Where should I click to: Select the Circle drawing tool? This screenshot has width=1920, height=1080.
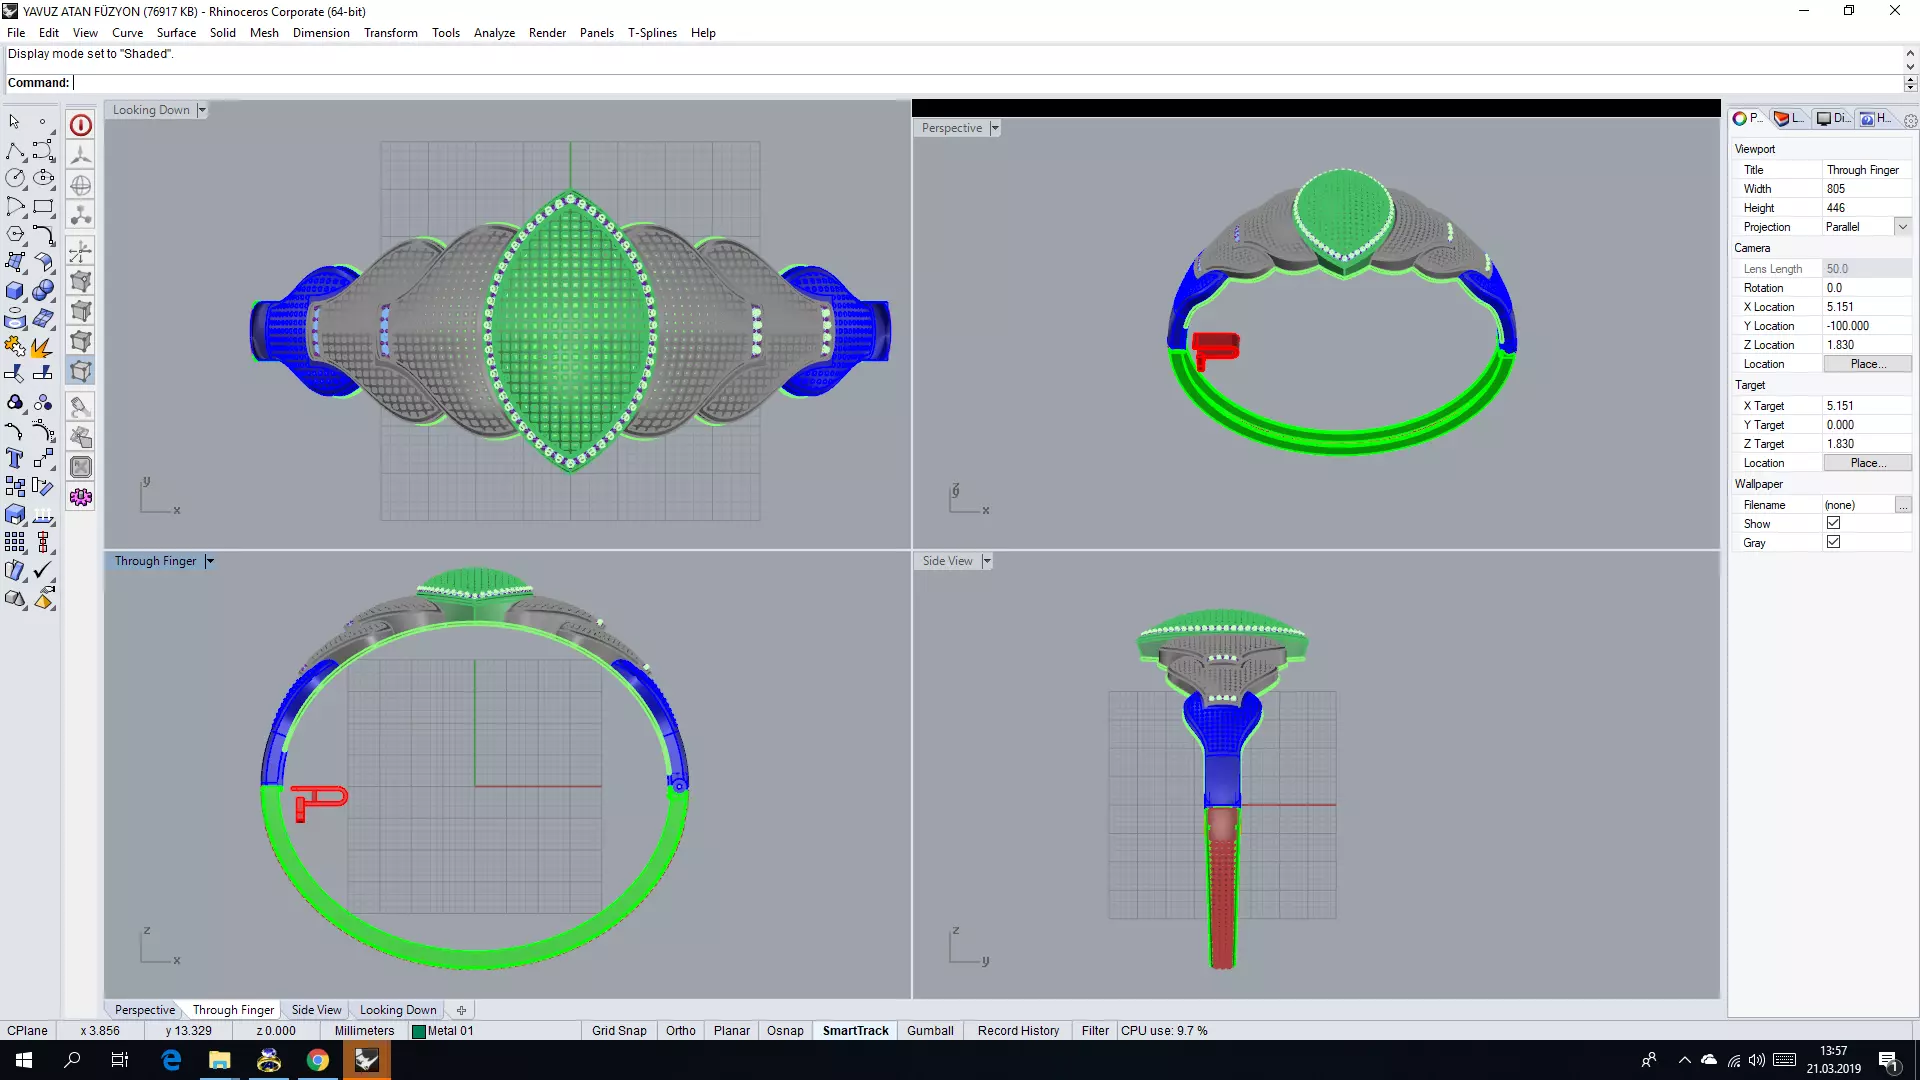click(x=15, y=178)
